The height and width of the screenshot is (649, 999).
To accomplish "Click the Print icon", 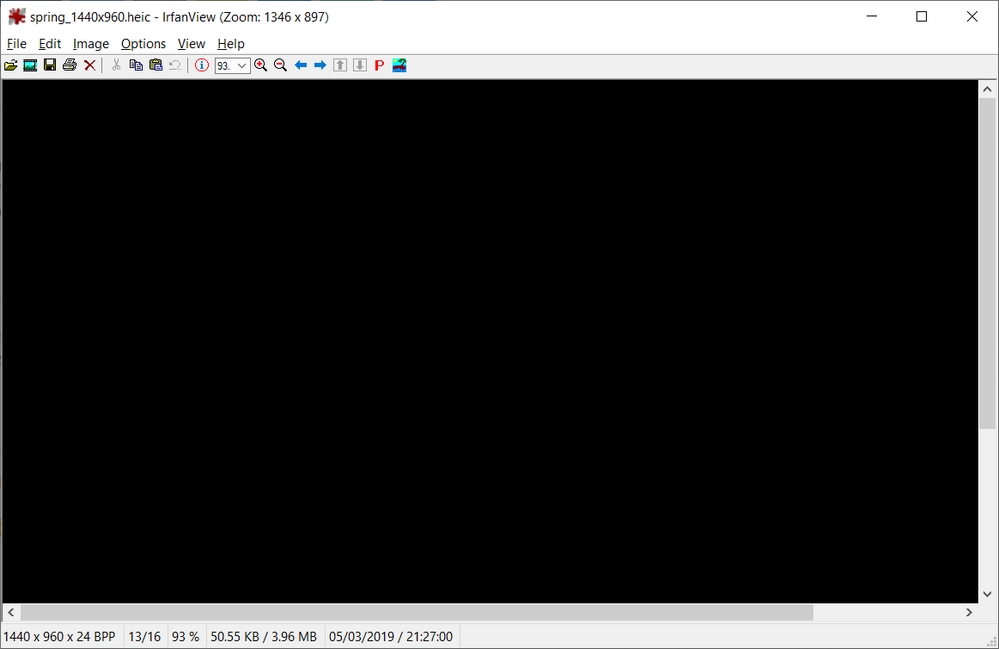I will tap(69, 65).
